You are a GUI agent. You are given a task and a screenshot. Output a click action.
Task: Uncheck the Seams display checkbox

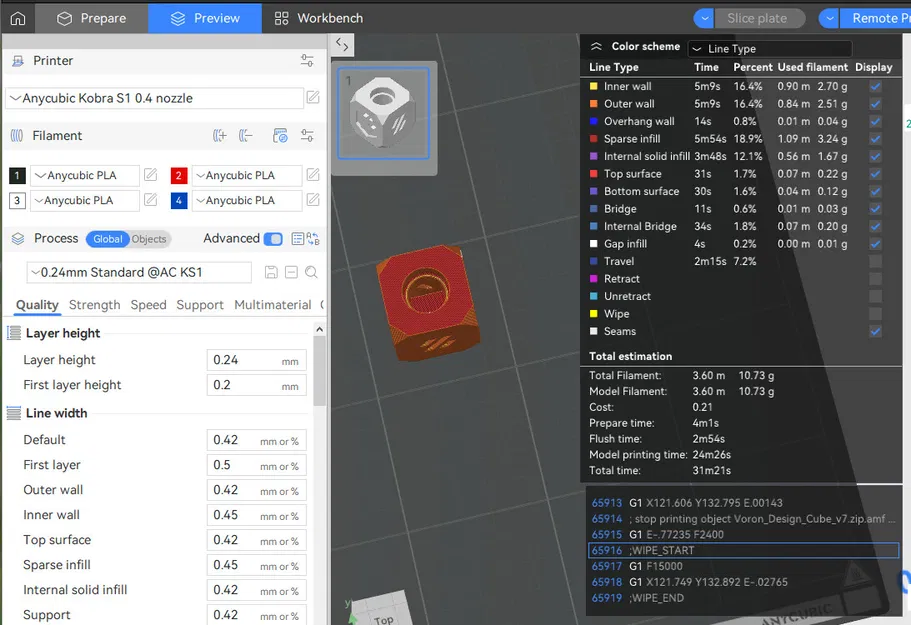click(875, 331)
